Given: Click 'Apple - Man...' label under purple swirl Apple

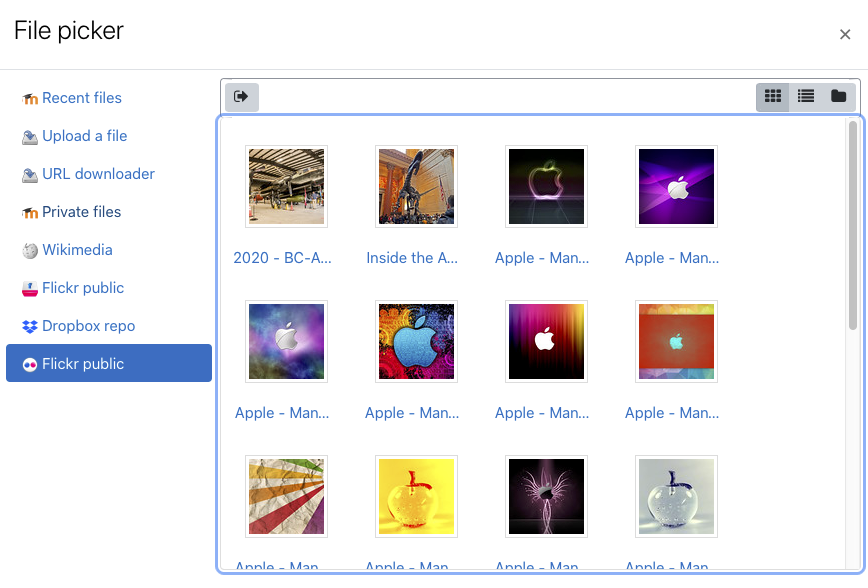Looking at the screenshot, I should pos(672,258).
